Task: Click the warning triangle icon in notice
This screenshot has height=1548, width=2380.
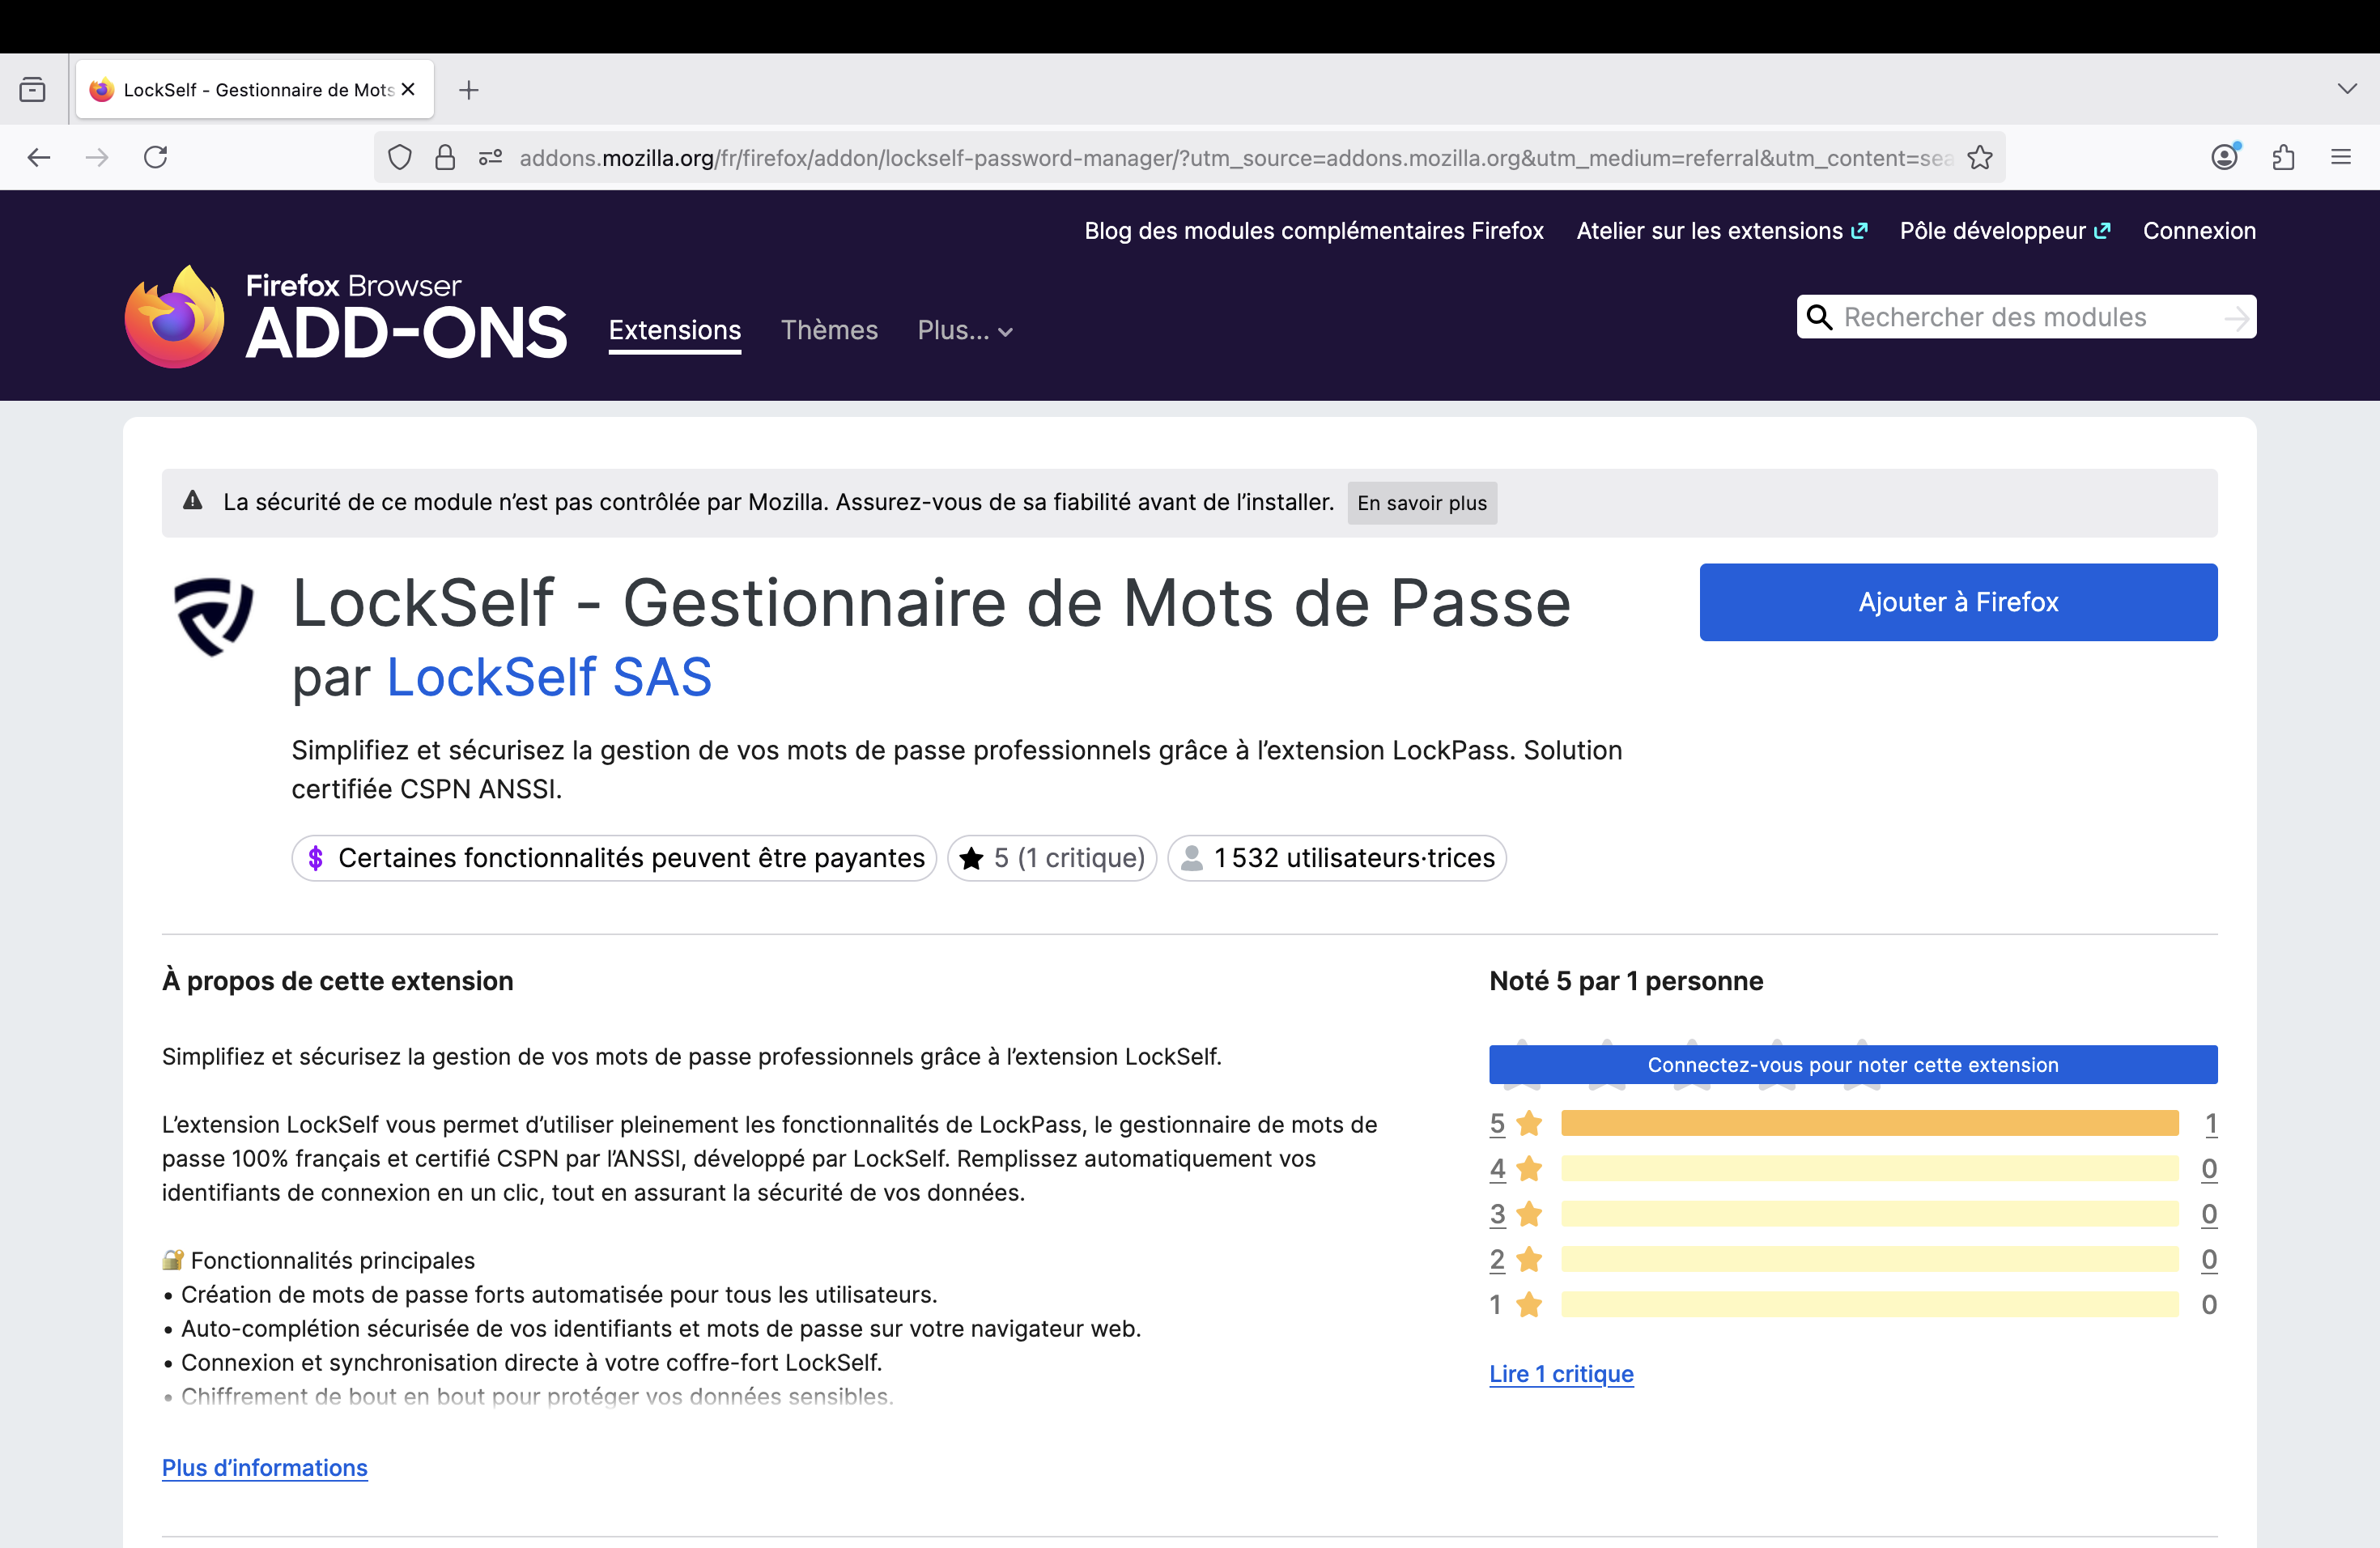Action: coord(193,501)
